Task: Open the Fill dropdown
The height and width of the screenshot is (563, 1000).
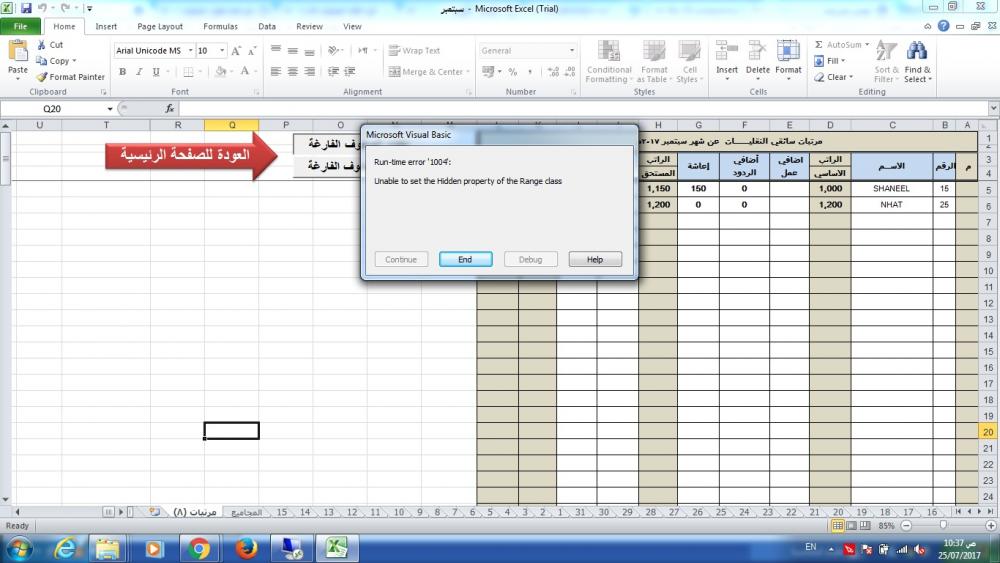Action: [830, 61]
